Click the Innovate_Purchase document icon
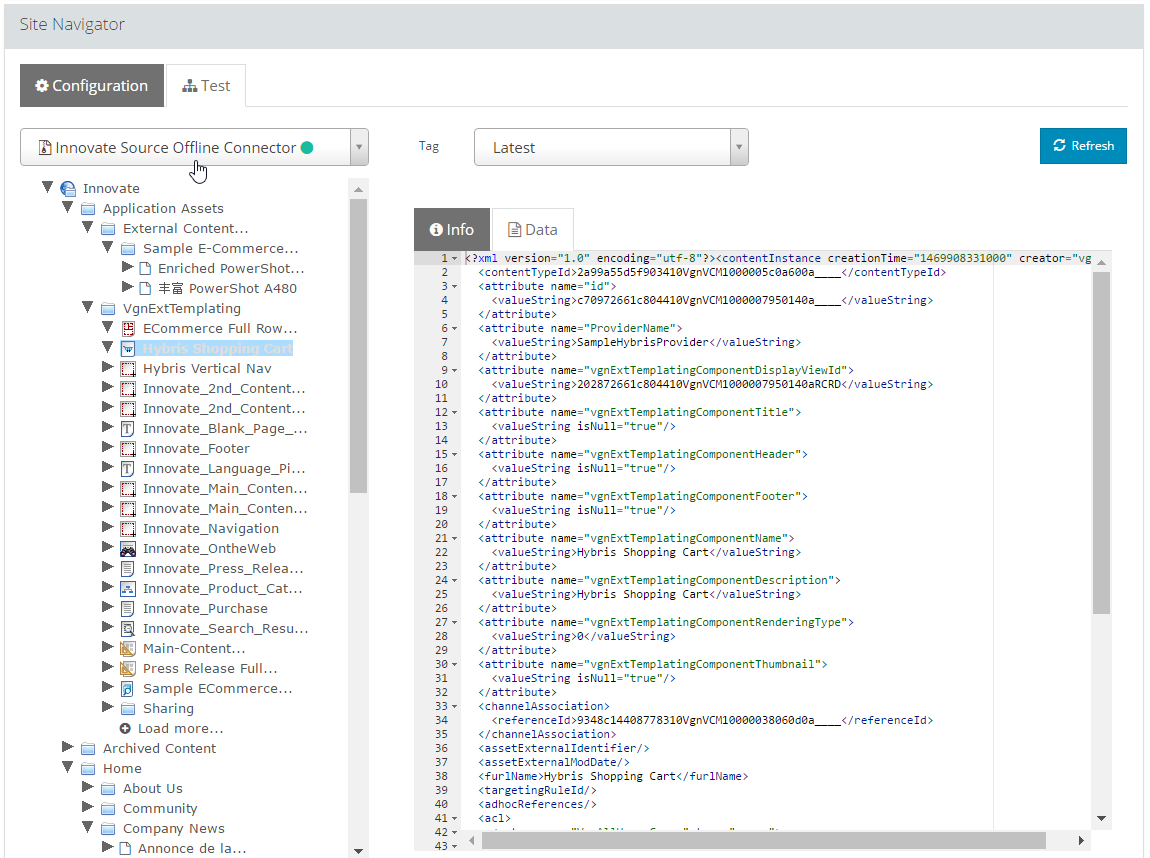This screenshot has width=1150, height=858. (x=128, y=609)
